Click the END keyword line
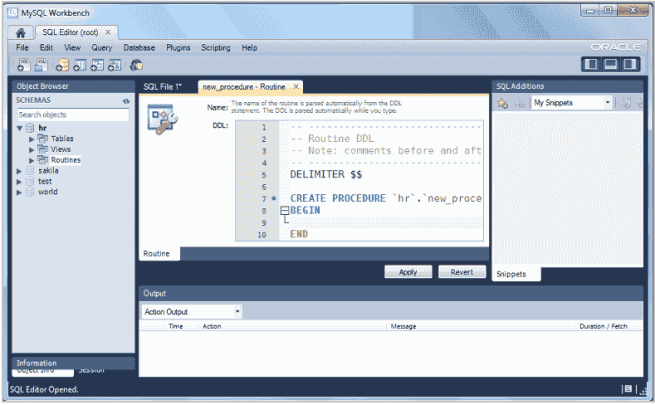Viewport: 655px width, 405px height. coord(299,234)
